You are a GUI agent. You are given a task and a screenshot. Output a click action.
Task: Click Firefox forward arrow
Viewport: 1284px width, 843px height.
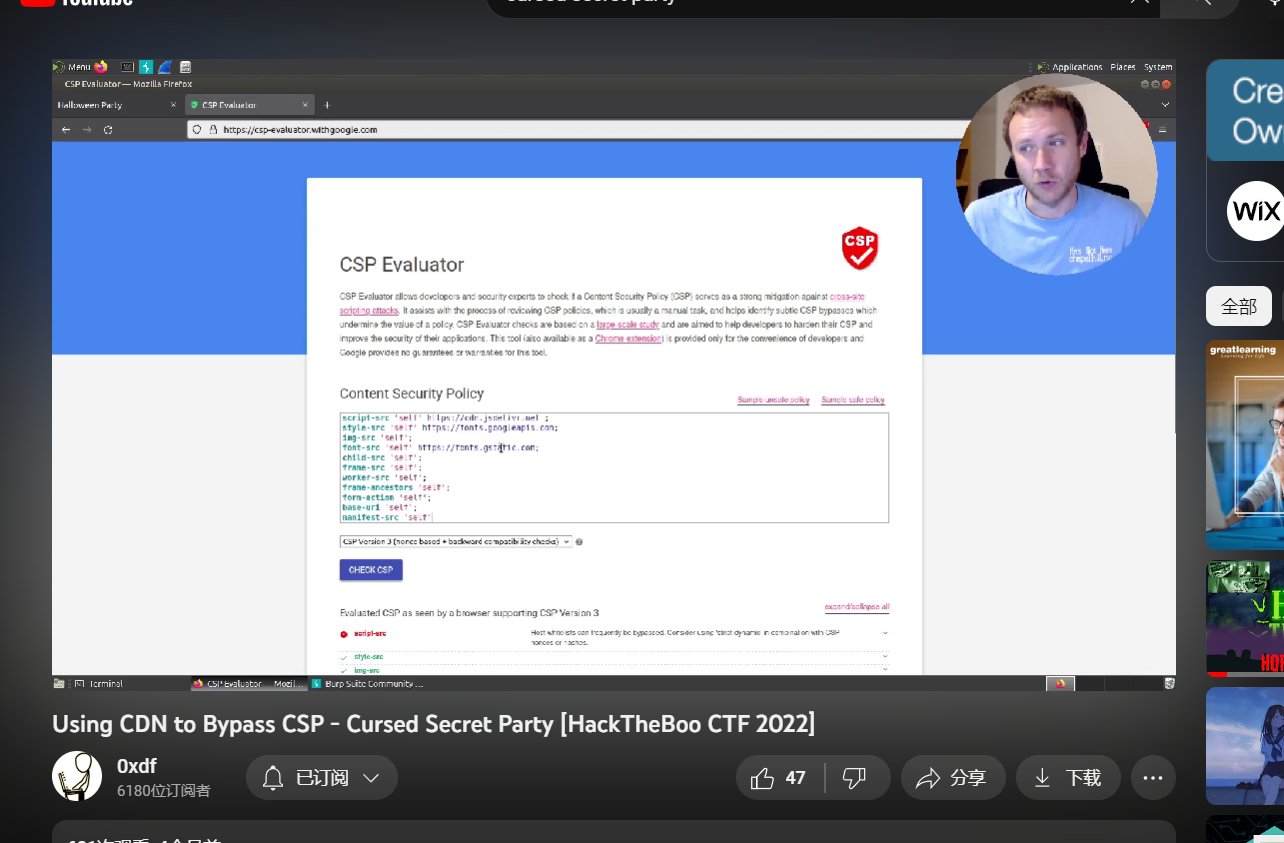(x=87, y=130)
